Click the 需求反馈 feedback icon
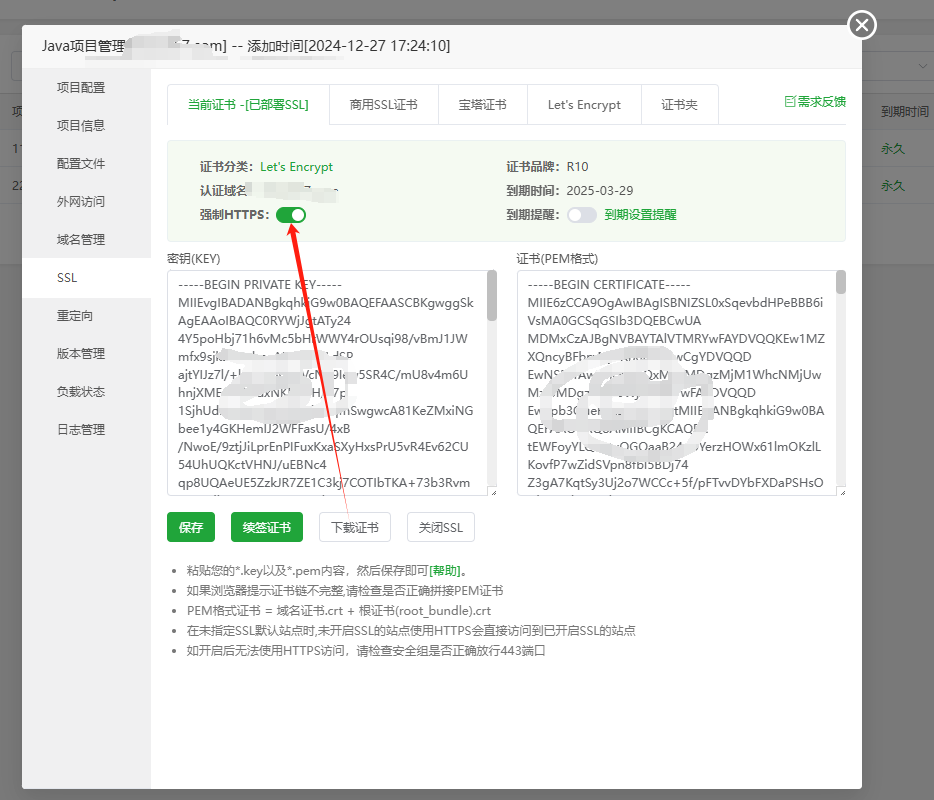This screenshot has width=934, height=800. pyautogui.click(x=790, y=102)
